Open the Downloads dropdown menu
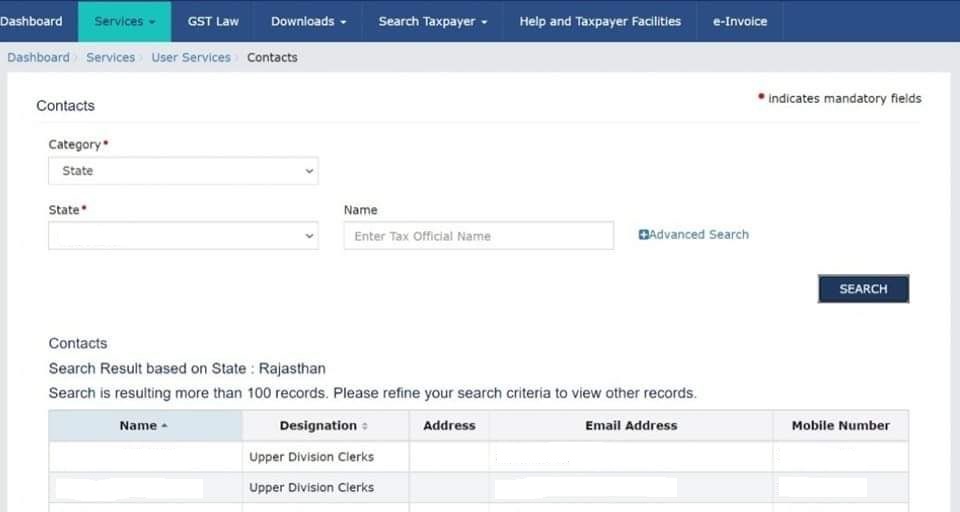960x512 pixels. [308, 21]
